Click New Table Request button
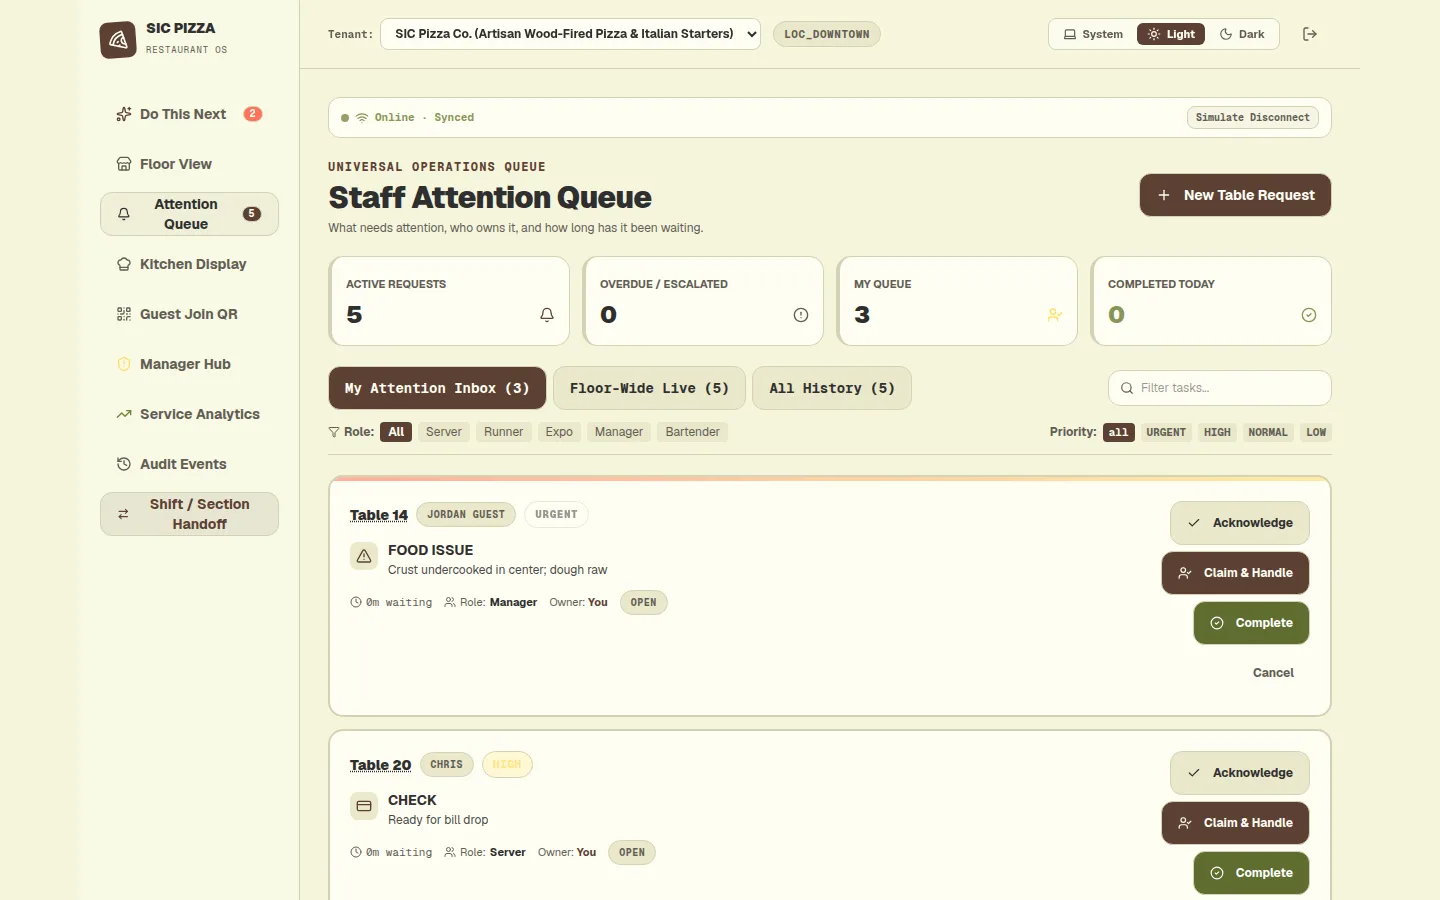This screenshot has height=900, width=1440. pyautogui.click(x=1235, y=195)
